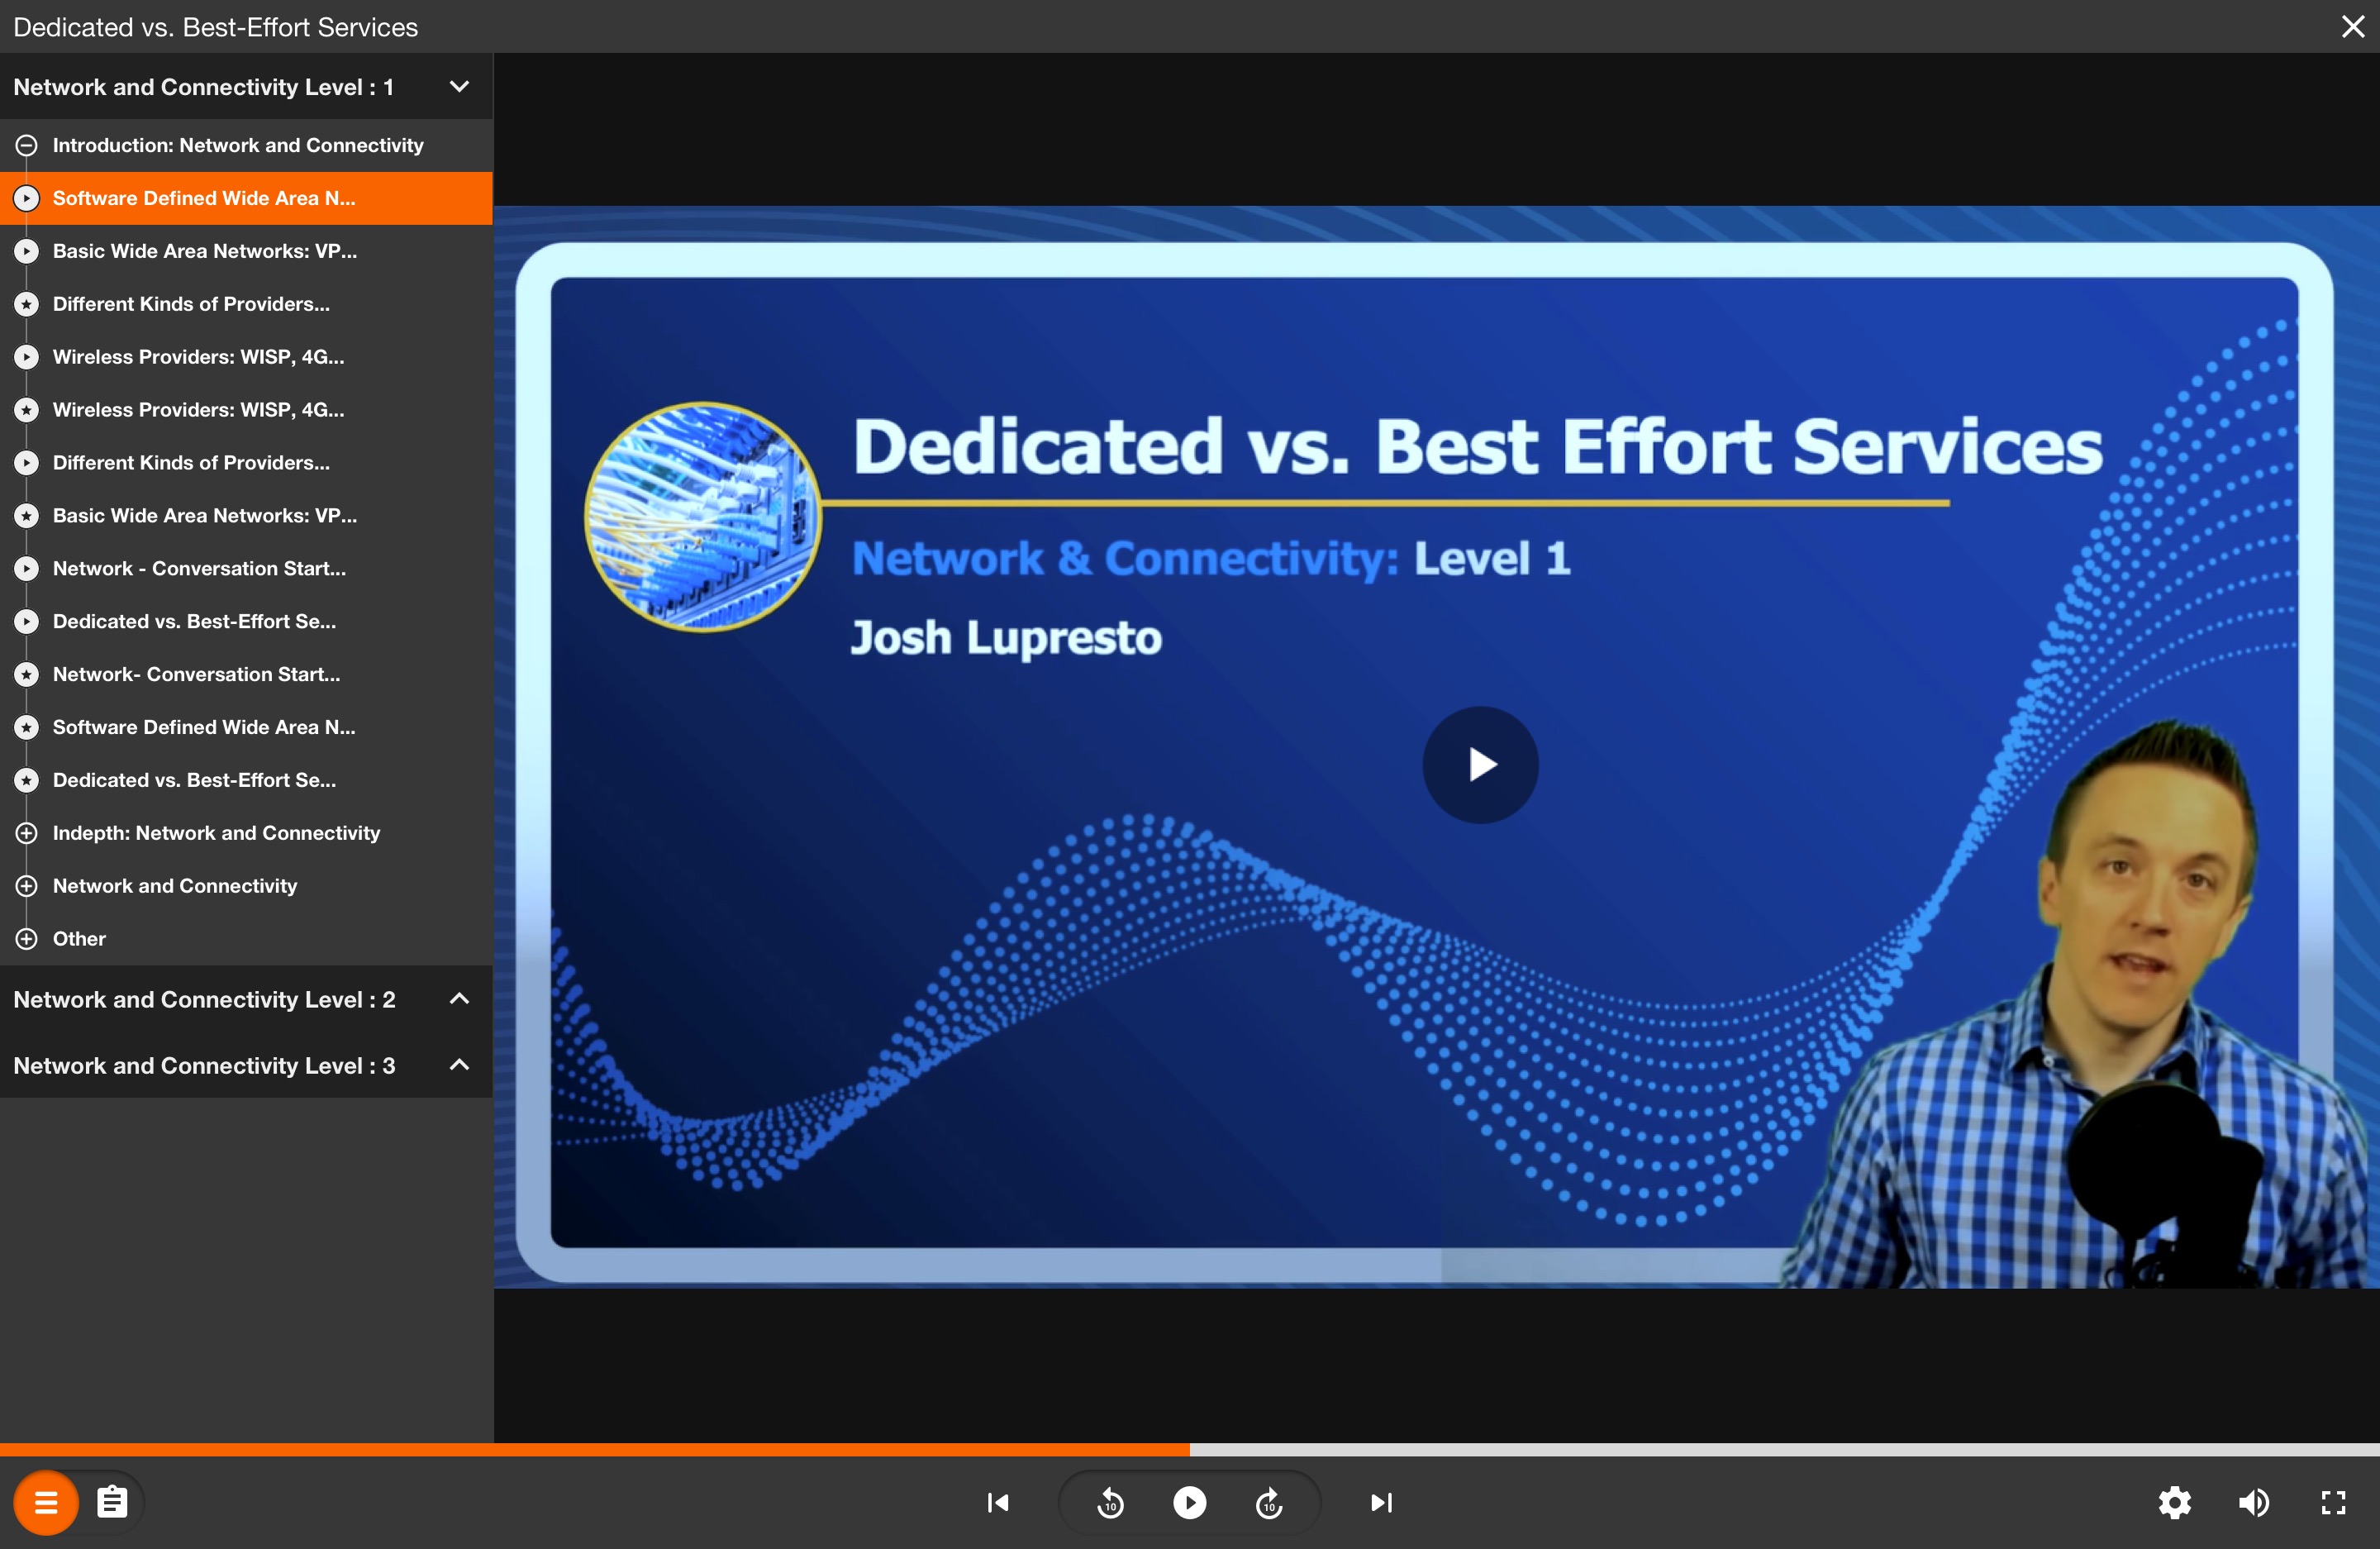
Task: Open the notes clipboard icon
Action: click(112, 1502)
